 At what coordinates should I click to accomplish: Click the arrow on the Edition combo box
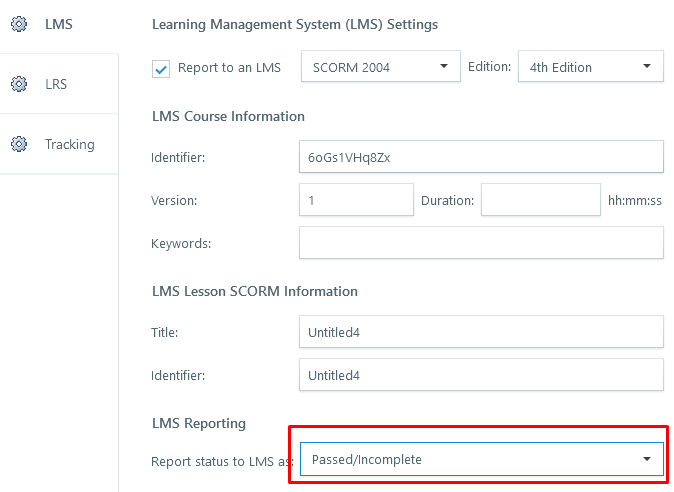click(x=647, y=67)
